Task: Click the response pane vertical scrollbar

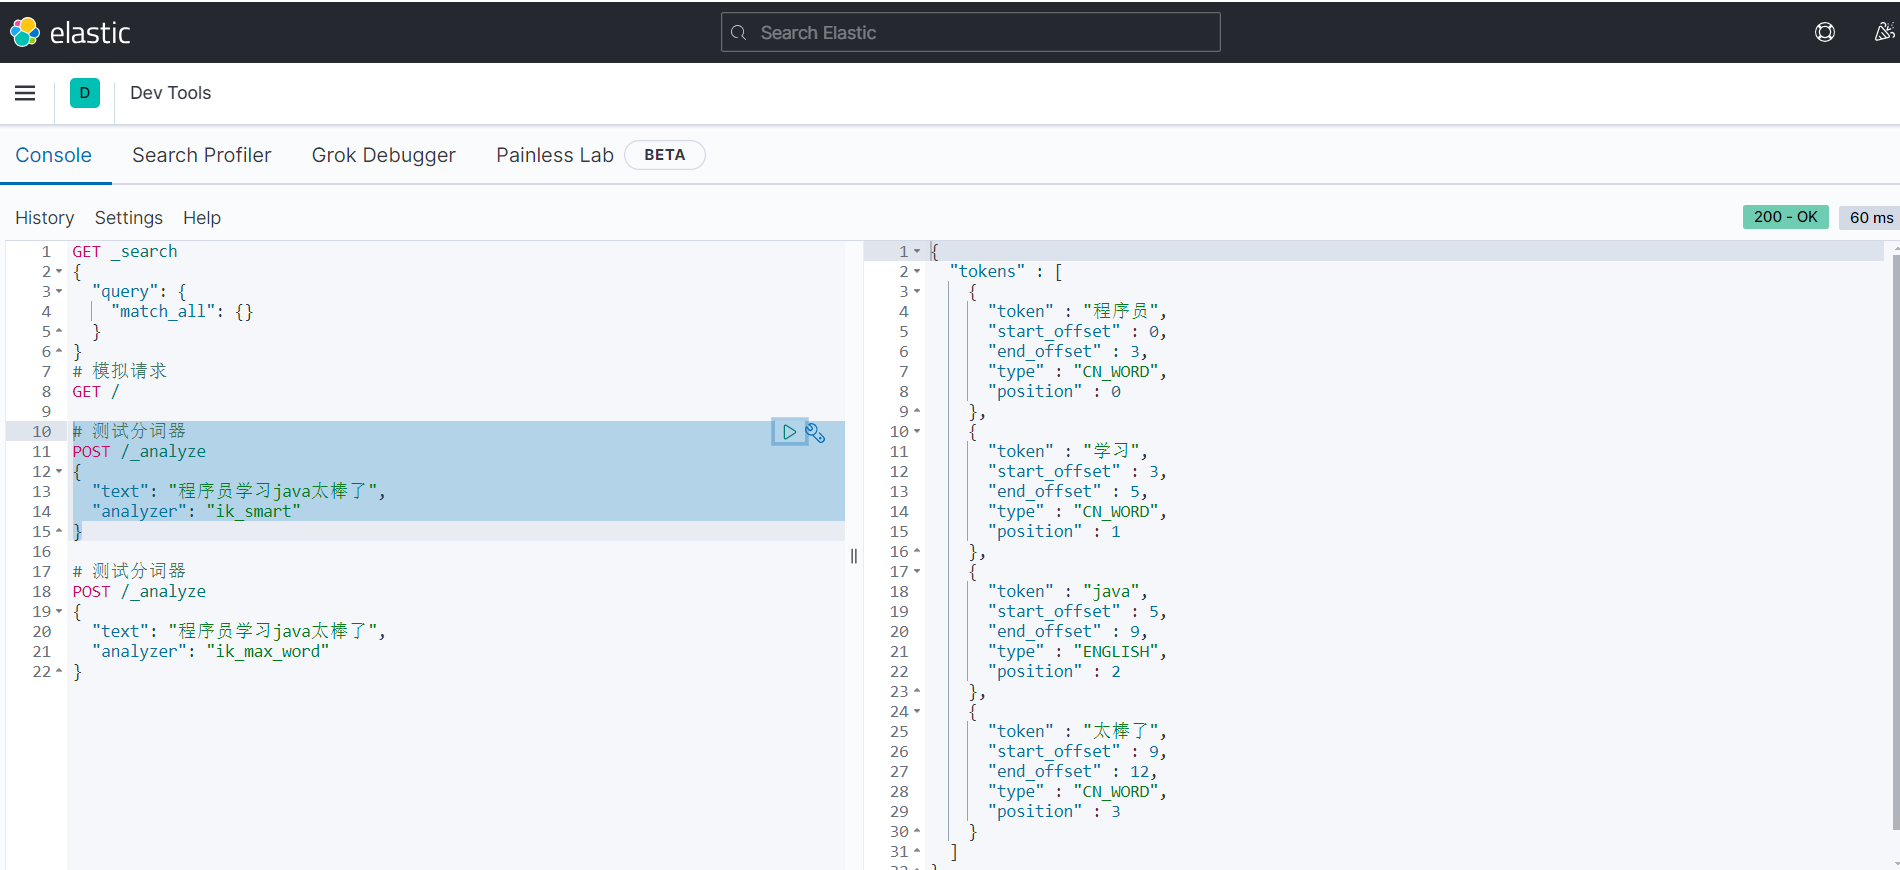Action: [1895, 540]
